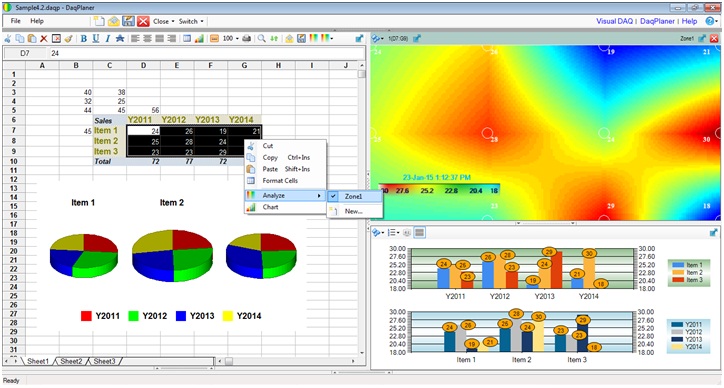Toggle the data labels button in chart toolbar

407,232
